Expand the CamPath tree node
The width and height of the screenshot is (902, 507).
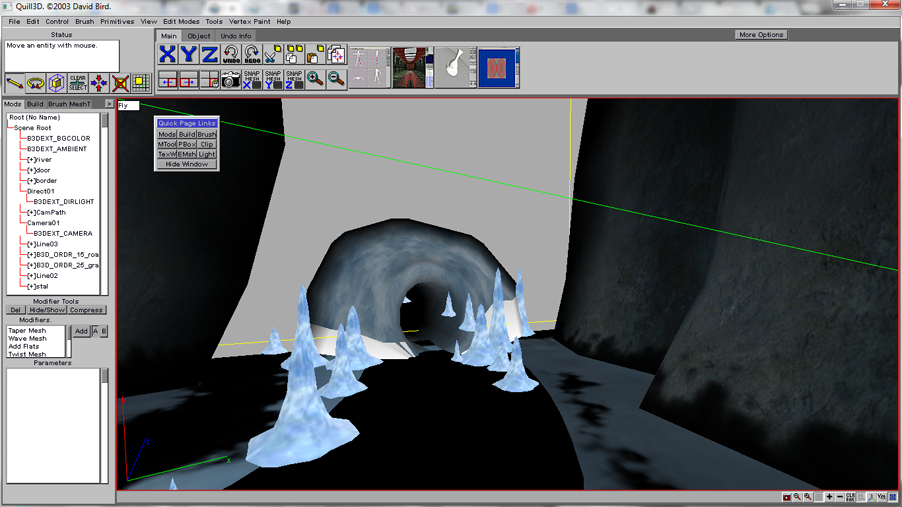(x=32, y=212)
